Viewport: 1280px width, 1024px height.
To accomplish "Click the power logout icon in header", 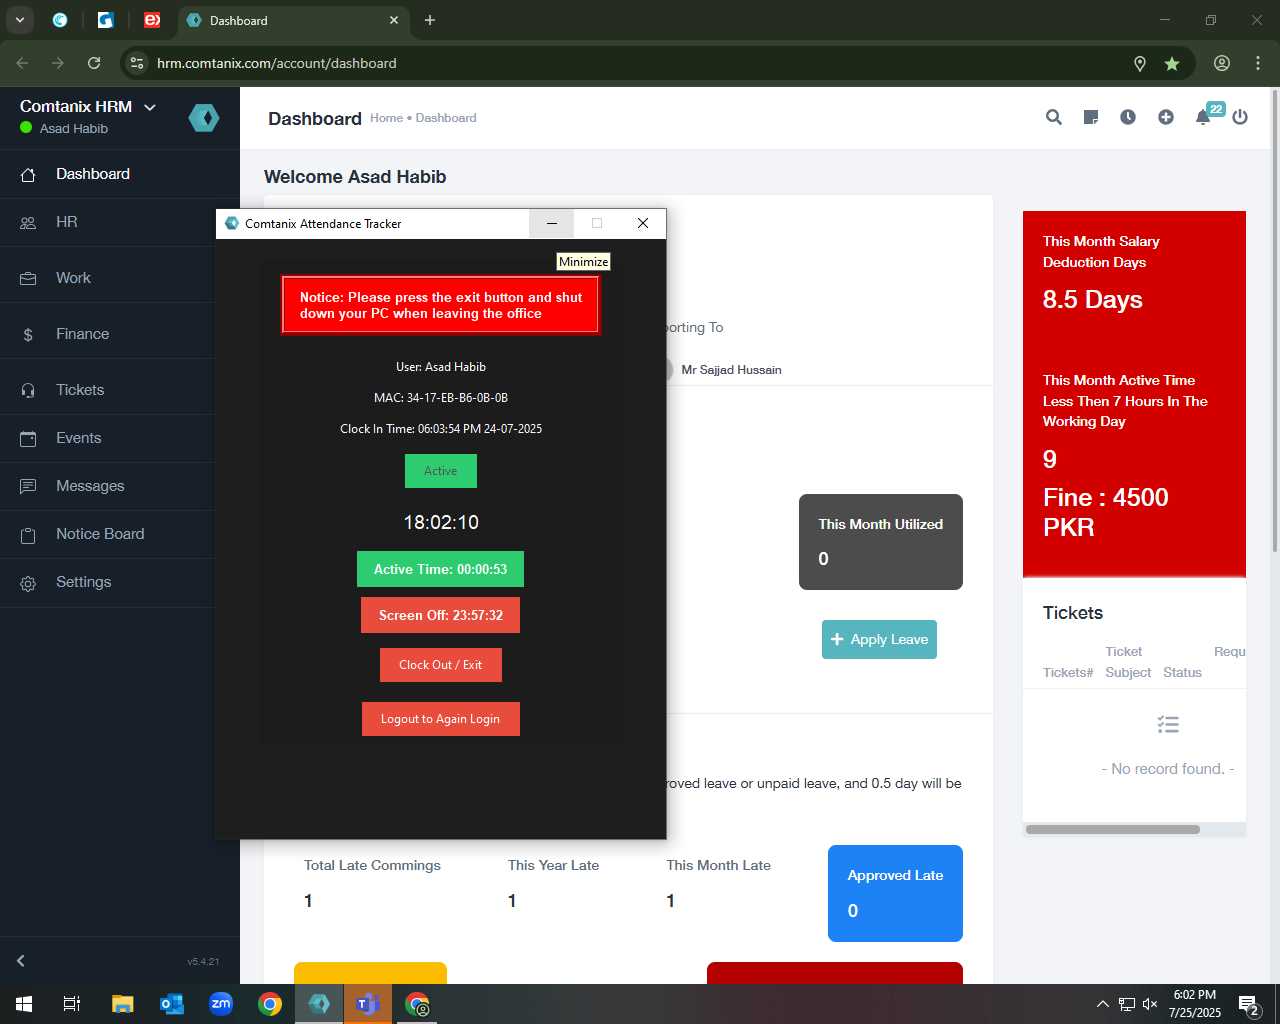I will coord(1240,117).
